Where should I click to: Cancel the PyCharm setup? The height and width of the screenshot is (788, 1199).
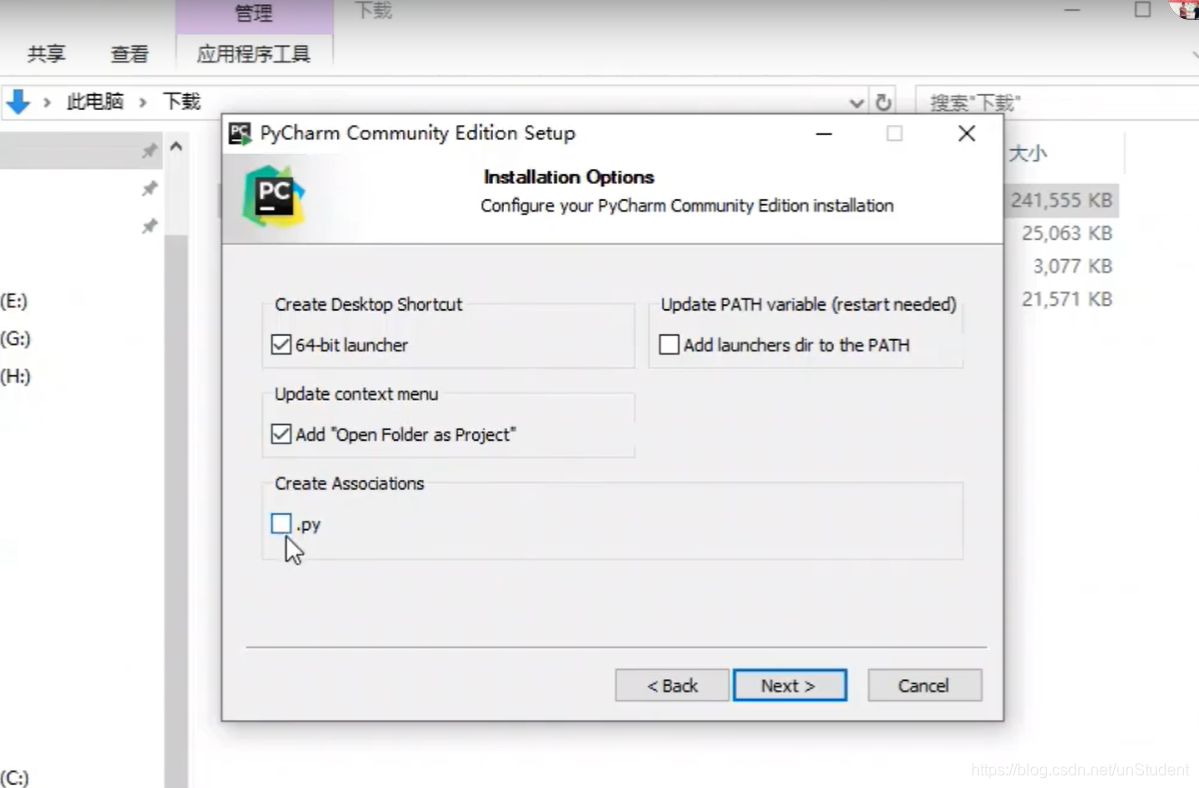coord(924,686)
